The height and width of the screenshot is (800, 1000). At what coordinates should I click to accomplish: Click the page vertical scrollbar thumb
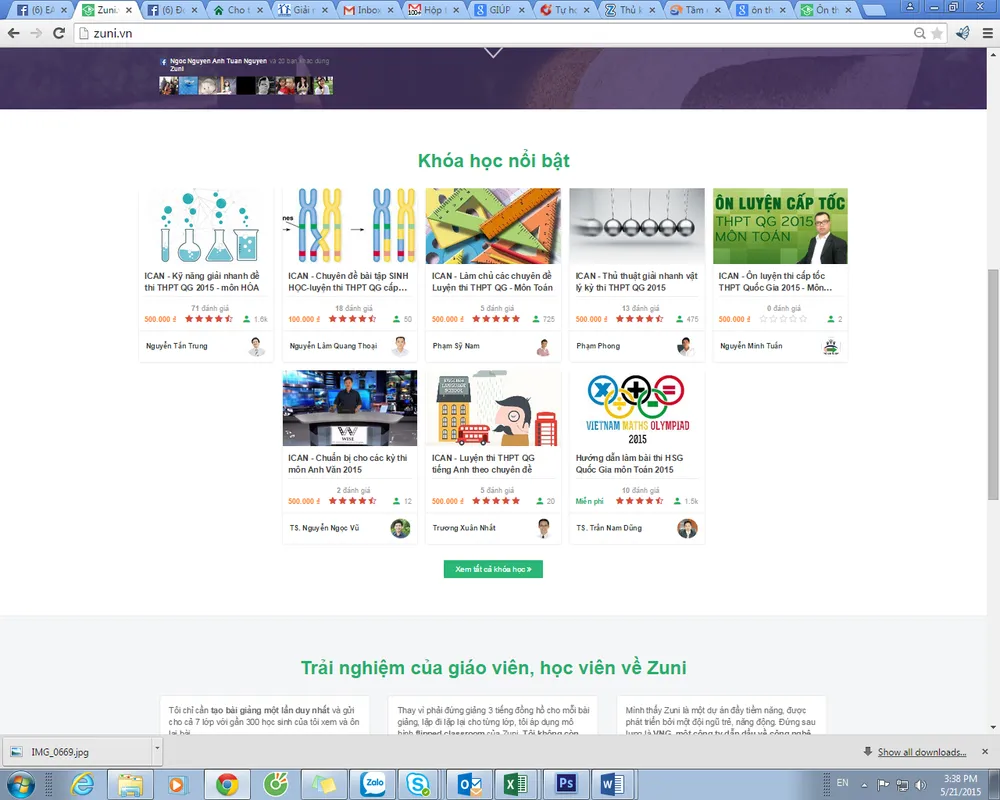tap(993, 385)
